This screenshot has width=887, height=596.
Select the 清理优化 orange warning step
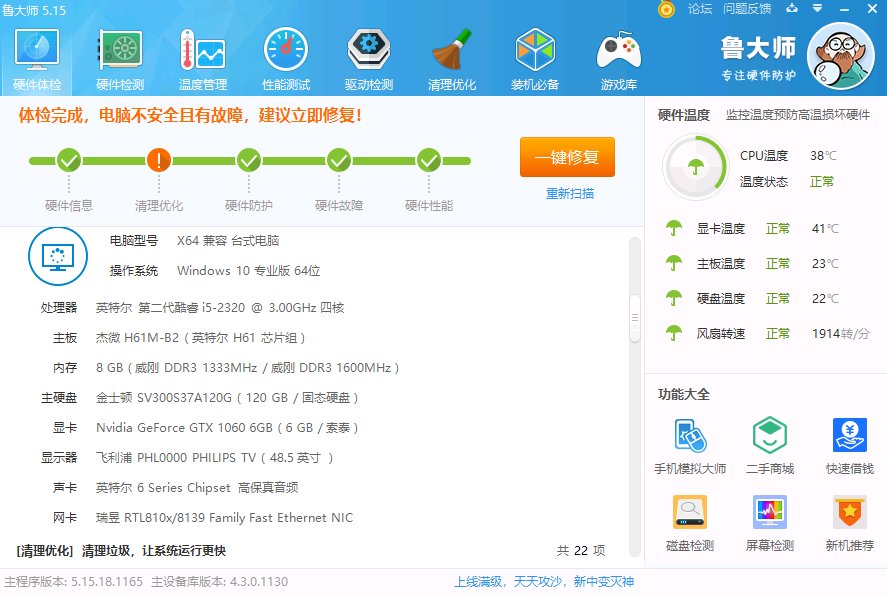coord(159,161)
